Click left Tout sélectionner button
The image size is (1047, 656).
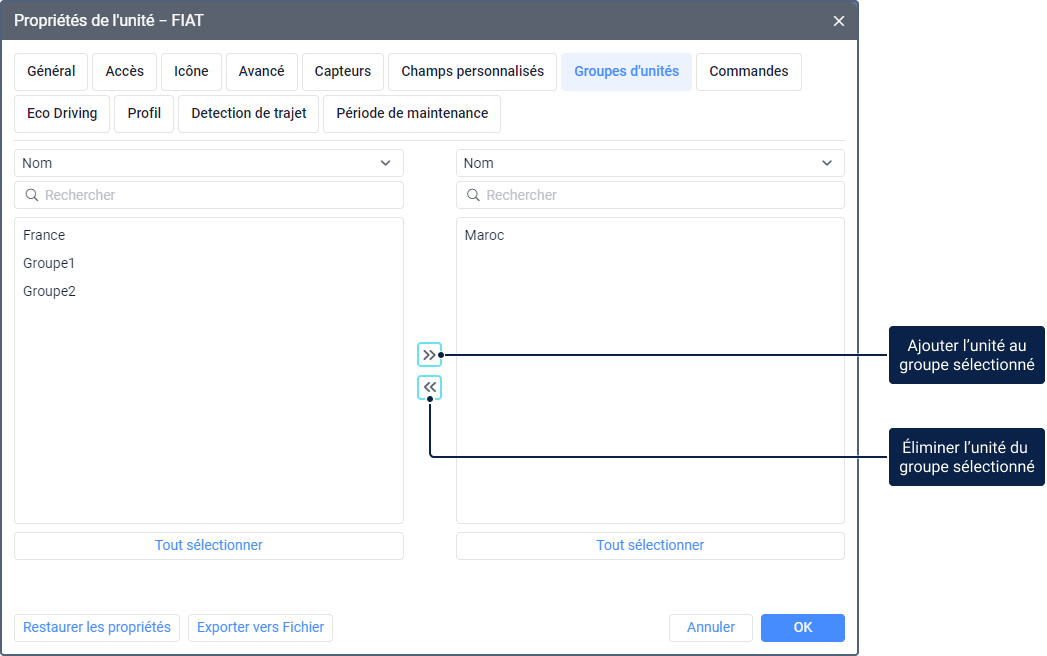(208, 546)
